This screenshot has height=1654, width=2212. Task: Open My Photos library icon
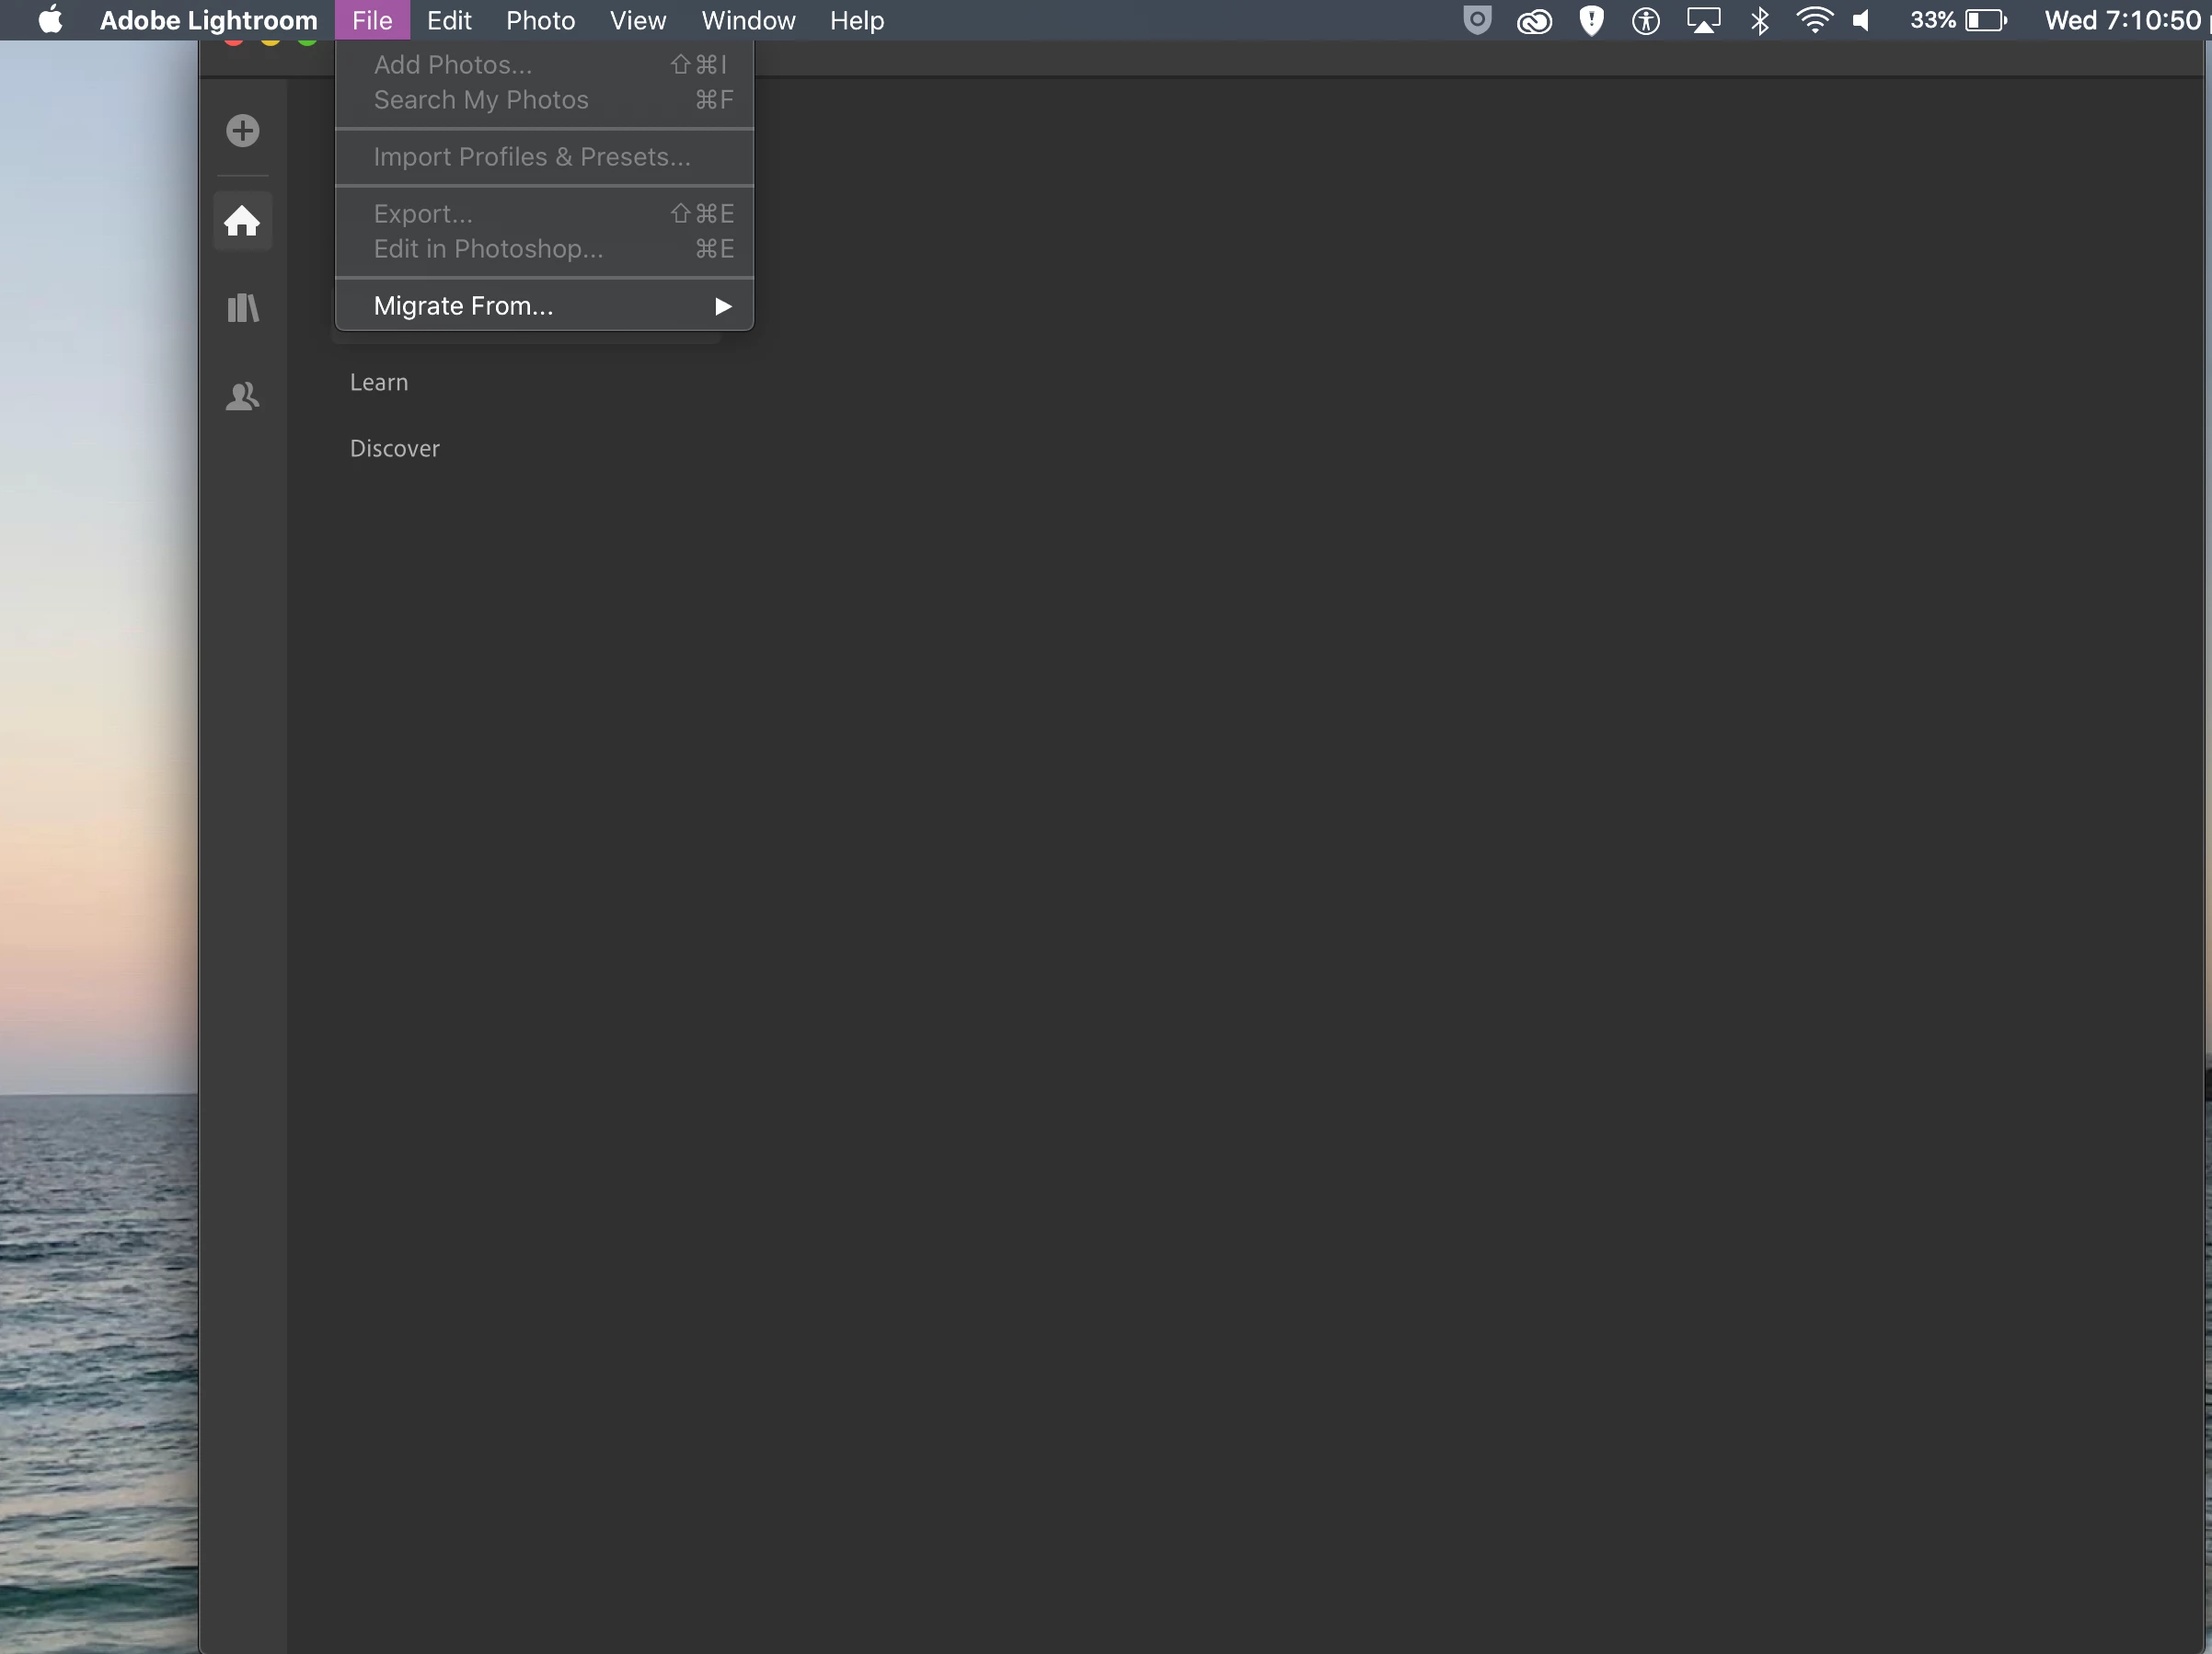point(242,308)
